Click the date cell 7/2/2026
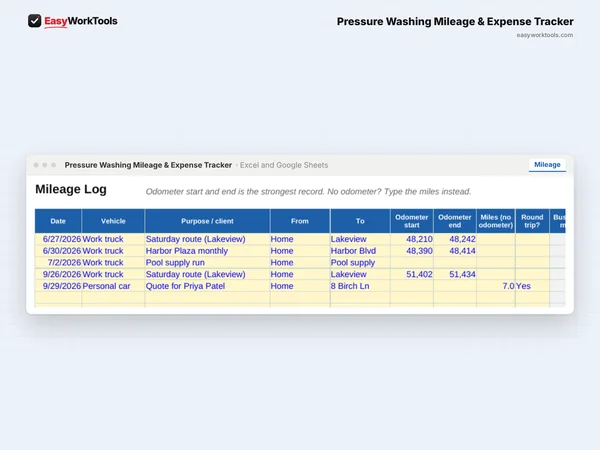The height and width of the screenshot is (450, 600). pyautogui.click(x=58, y=263)
